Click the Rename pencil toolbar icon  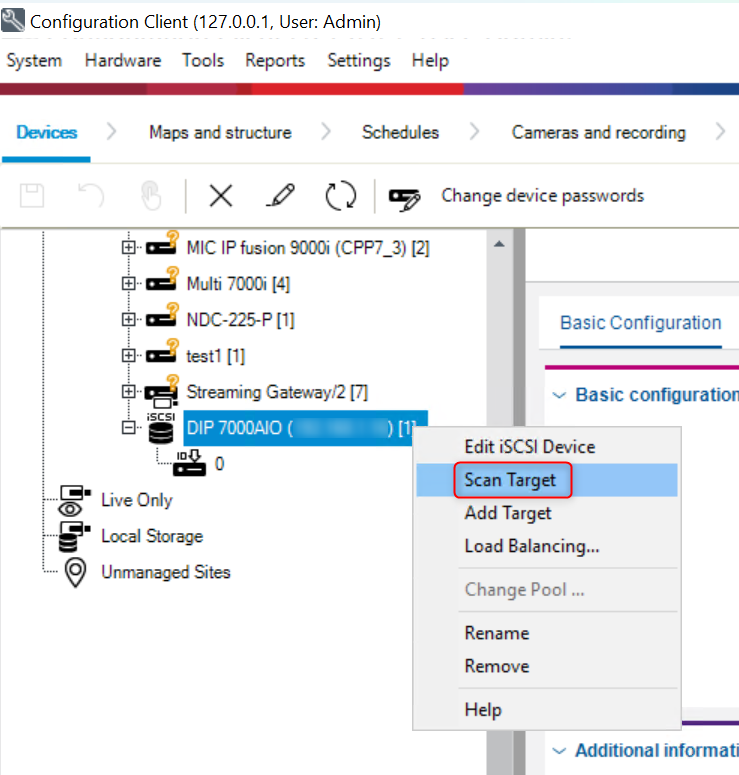point(280,196)
